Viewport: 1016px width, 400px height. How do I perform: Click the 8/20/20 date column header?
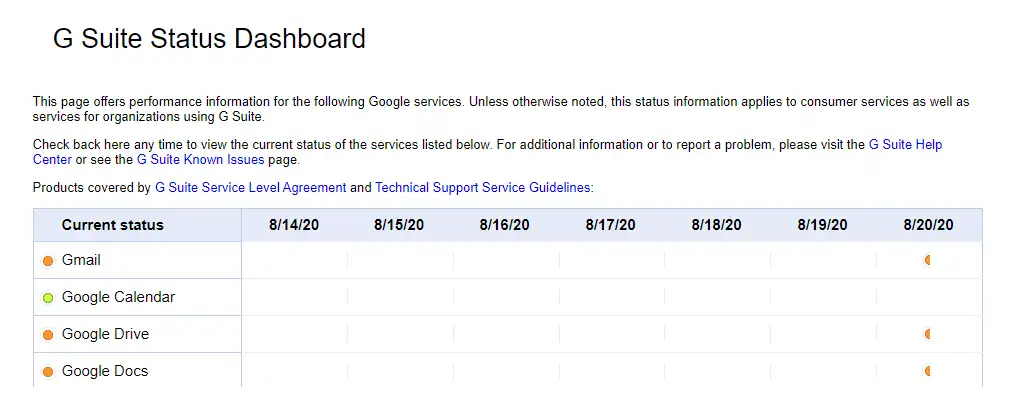coord(928,225)
